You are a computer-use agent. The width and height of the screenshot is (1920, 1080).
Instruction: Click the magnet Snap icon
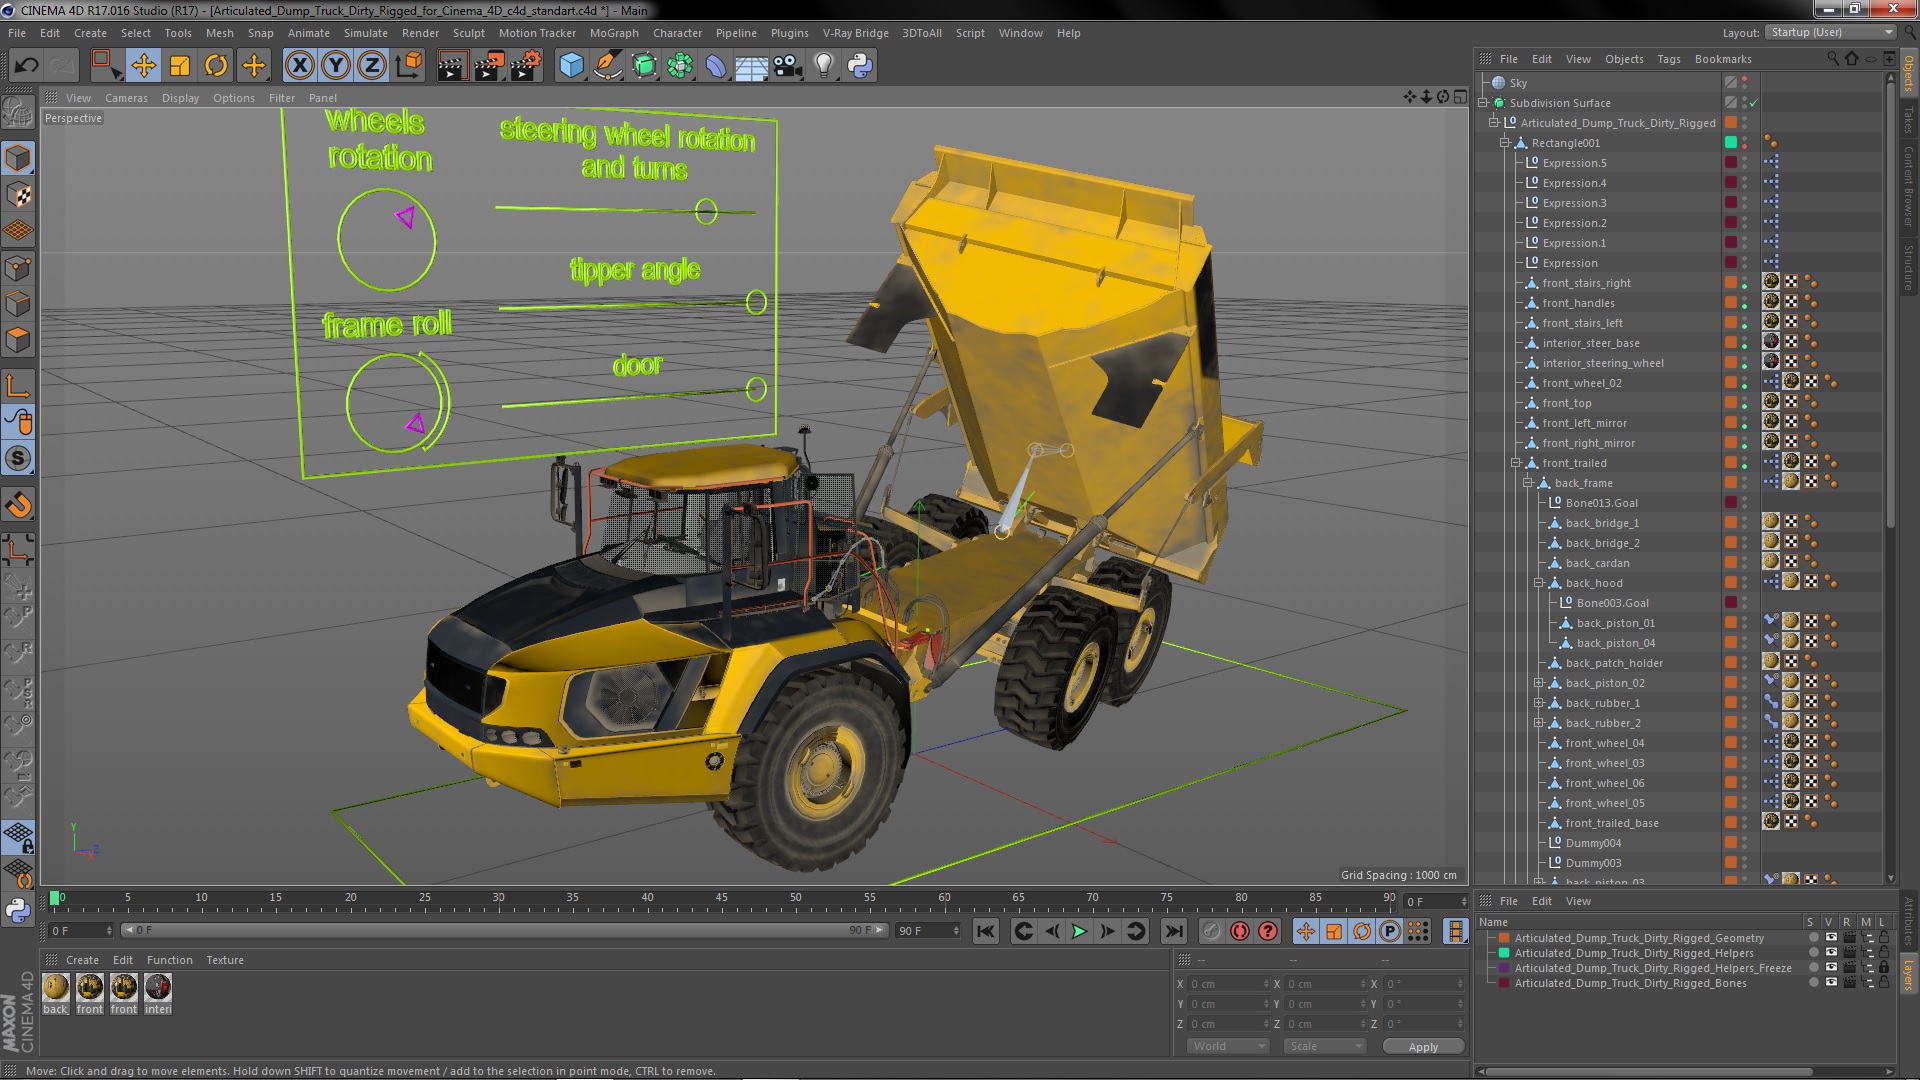coord(18,506)
